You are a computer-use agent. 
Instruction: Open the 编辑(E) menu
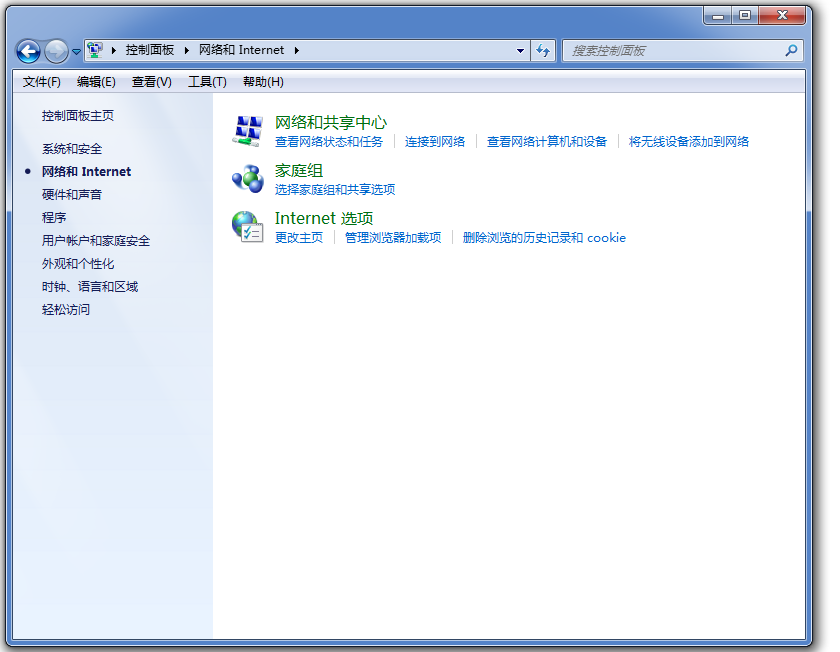[96, 82]
